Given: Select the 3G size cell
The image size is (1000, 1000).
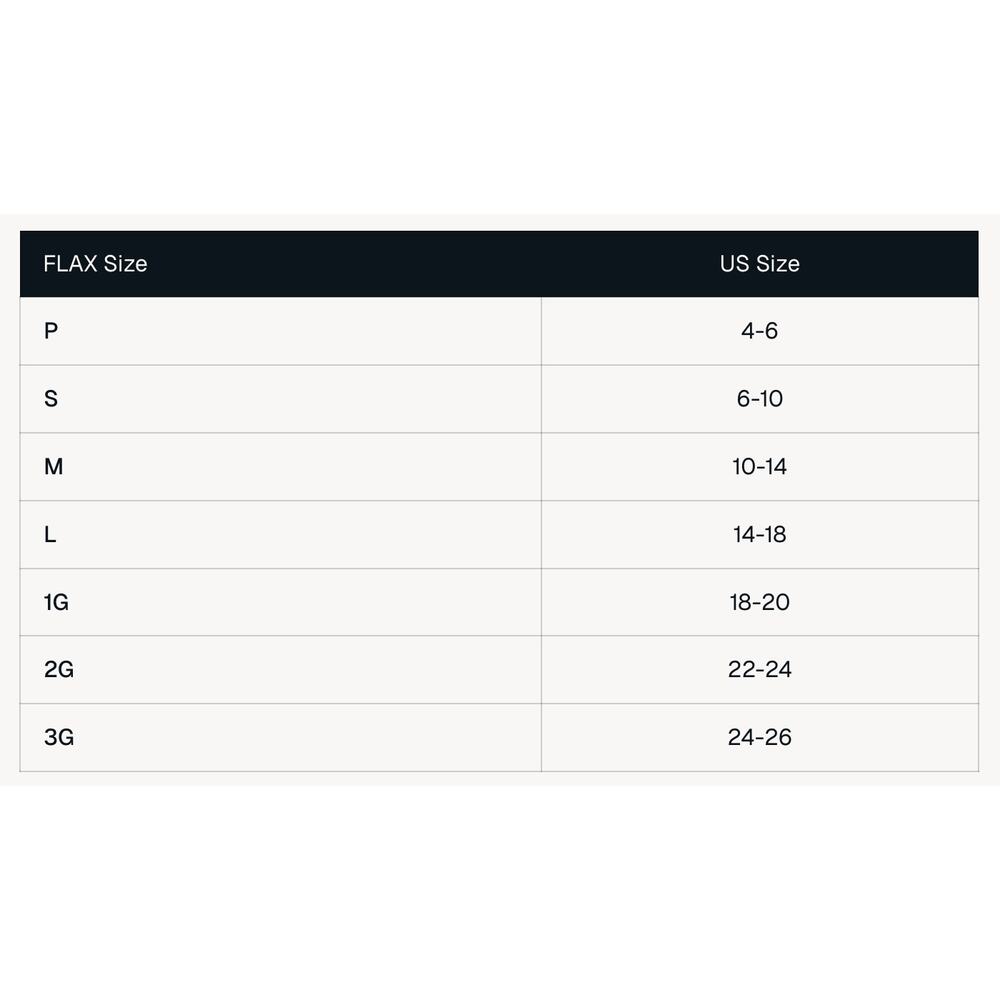Looking at the screenshot, I should point(281,738).
